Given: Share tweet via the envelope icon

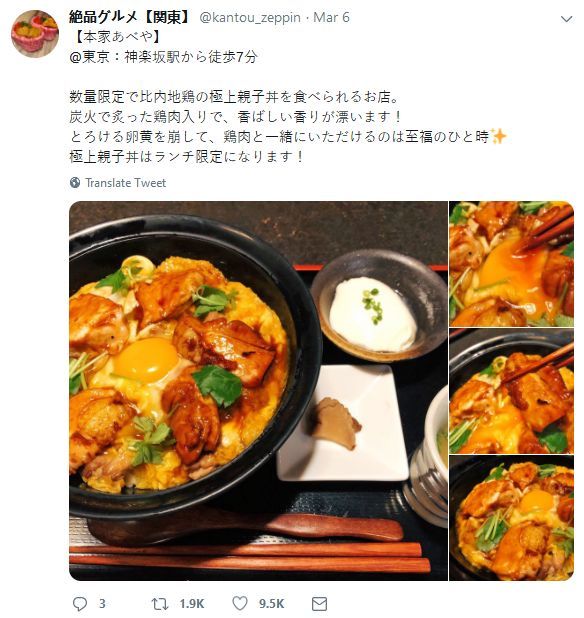Looking at the screenshot, I should tap(319, 603).
